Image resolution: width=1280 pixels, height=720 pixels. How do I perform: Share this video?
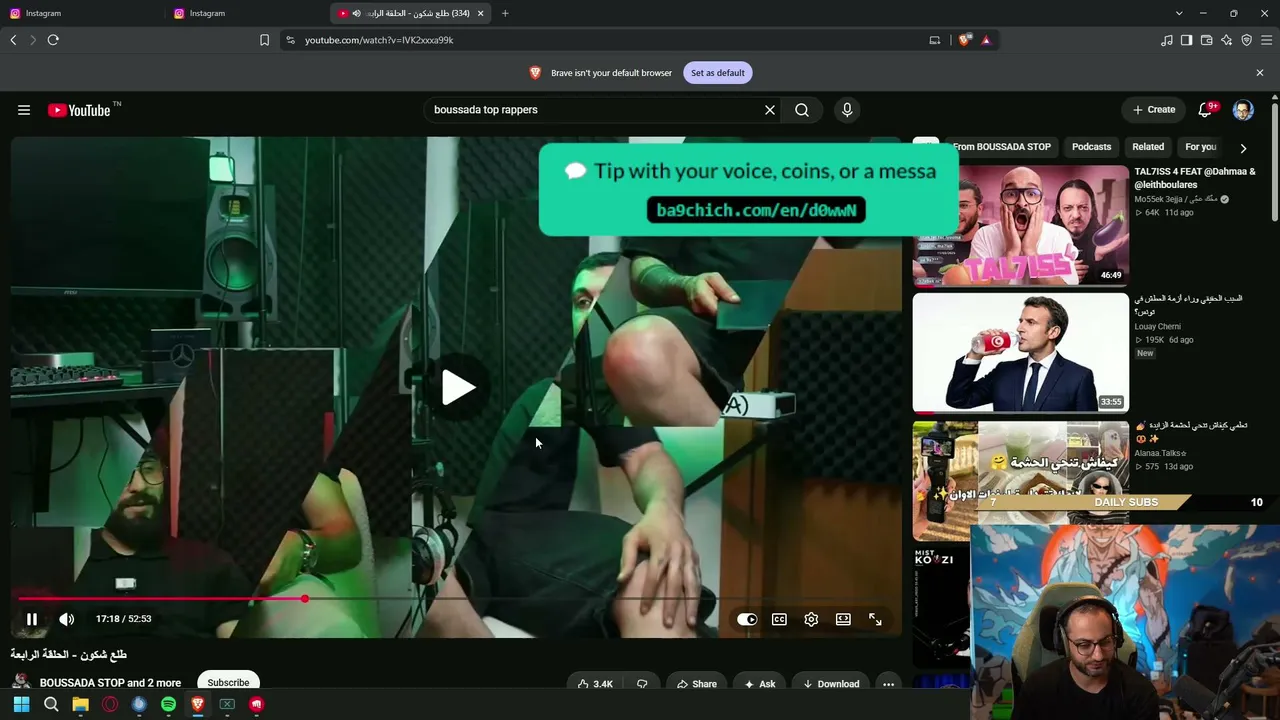point(696,684)
